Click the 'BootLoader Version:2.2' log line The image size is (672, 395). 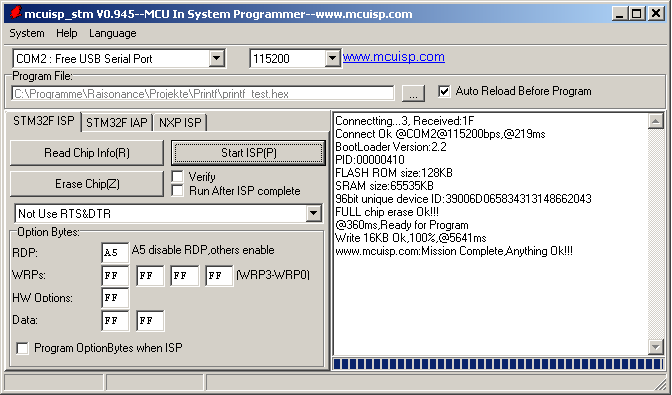(x=390, y=147)
